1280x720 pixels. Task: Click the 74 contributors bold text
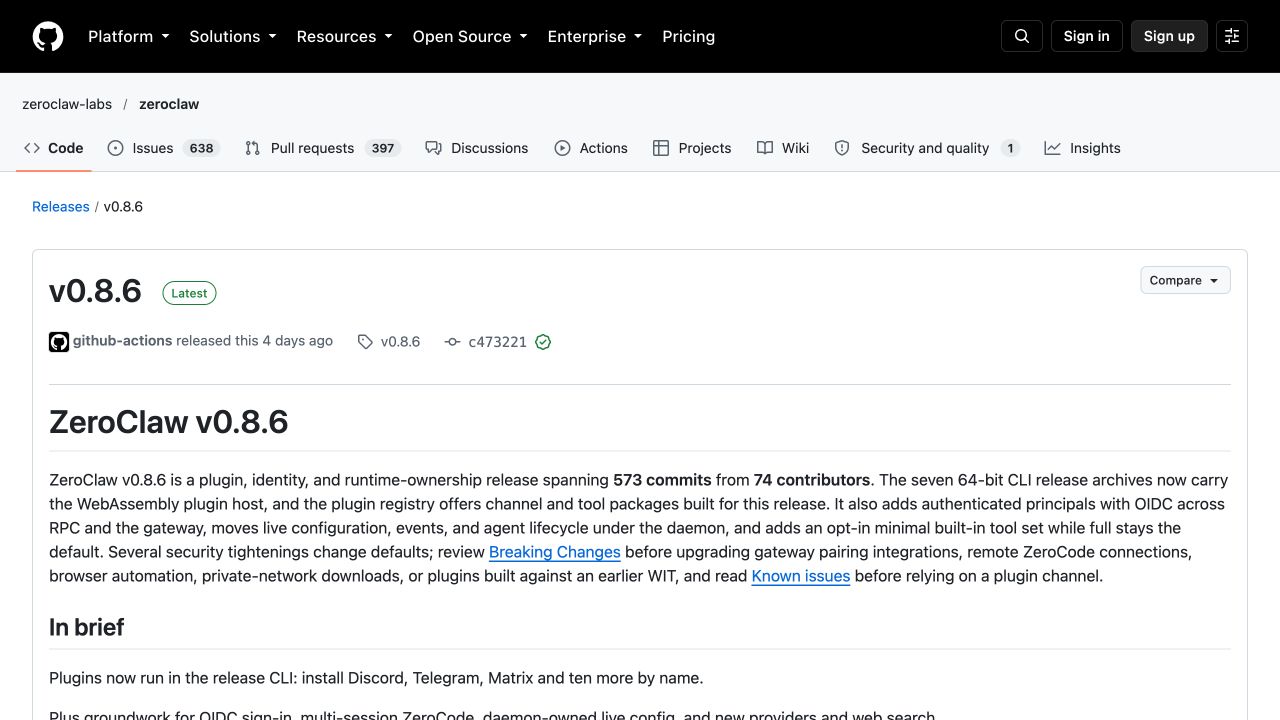point(812,480)
